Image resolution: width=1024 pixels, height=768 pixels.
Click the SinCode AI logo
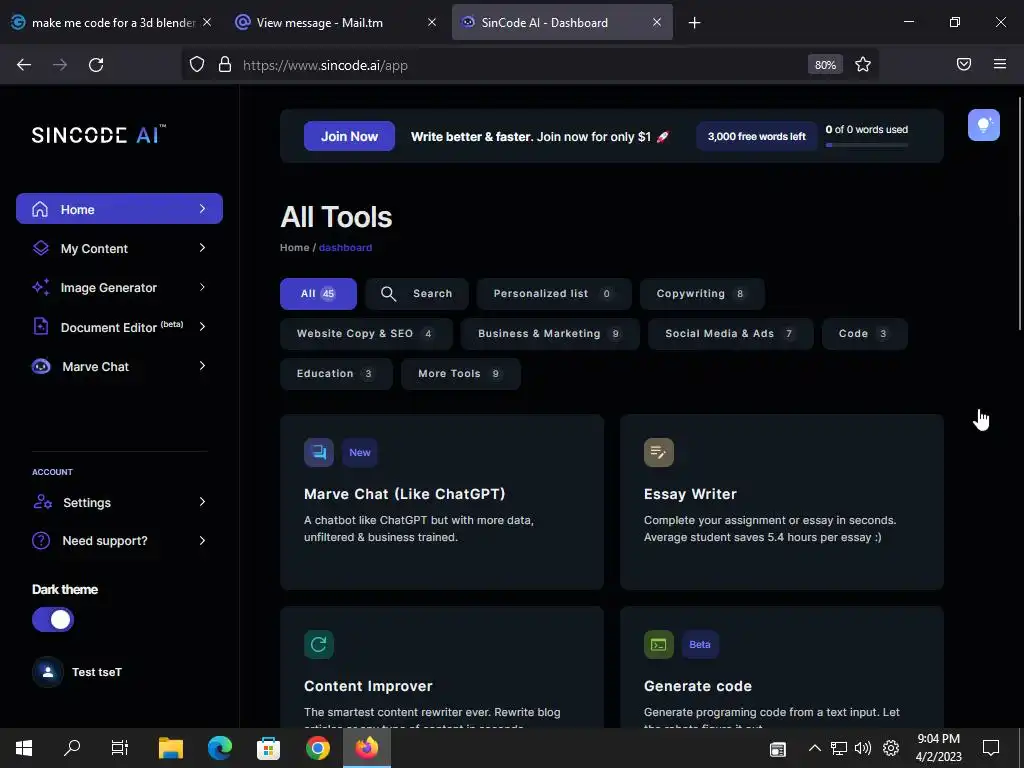click(x=99, y=134)
